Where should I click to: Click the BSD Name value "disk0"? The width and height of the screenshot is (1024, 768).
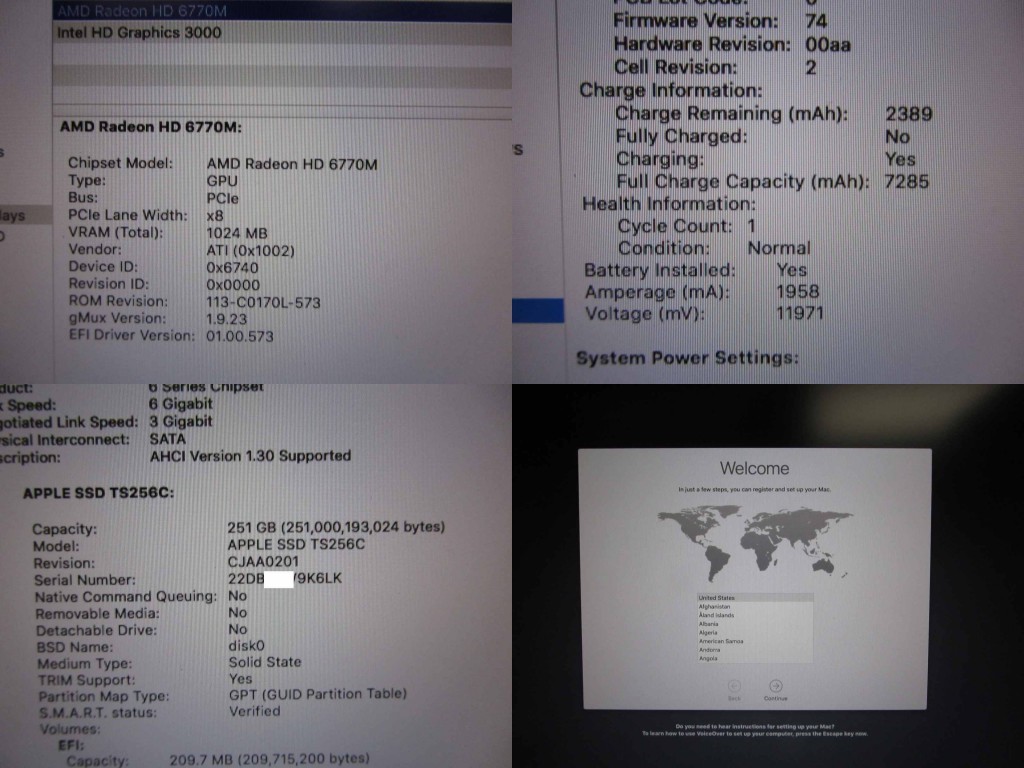(x=246, y=646)
